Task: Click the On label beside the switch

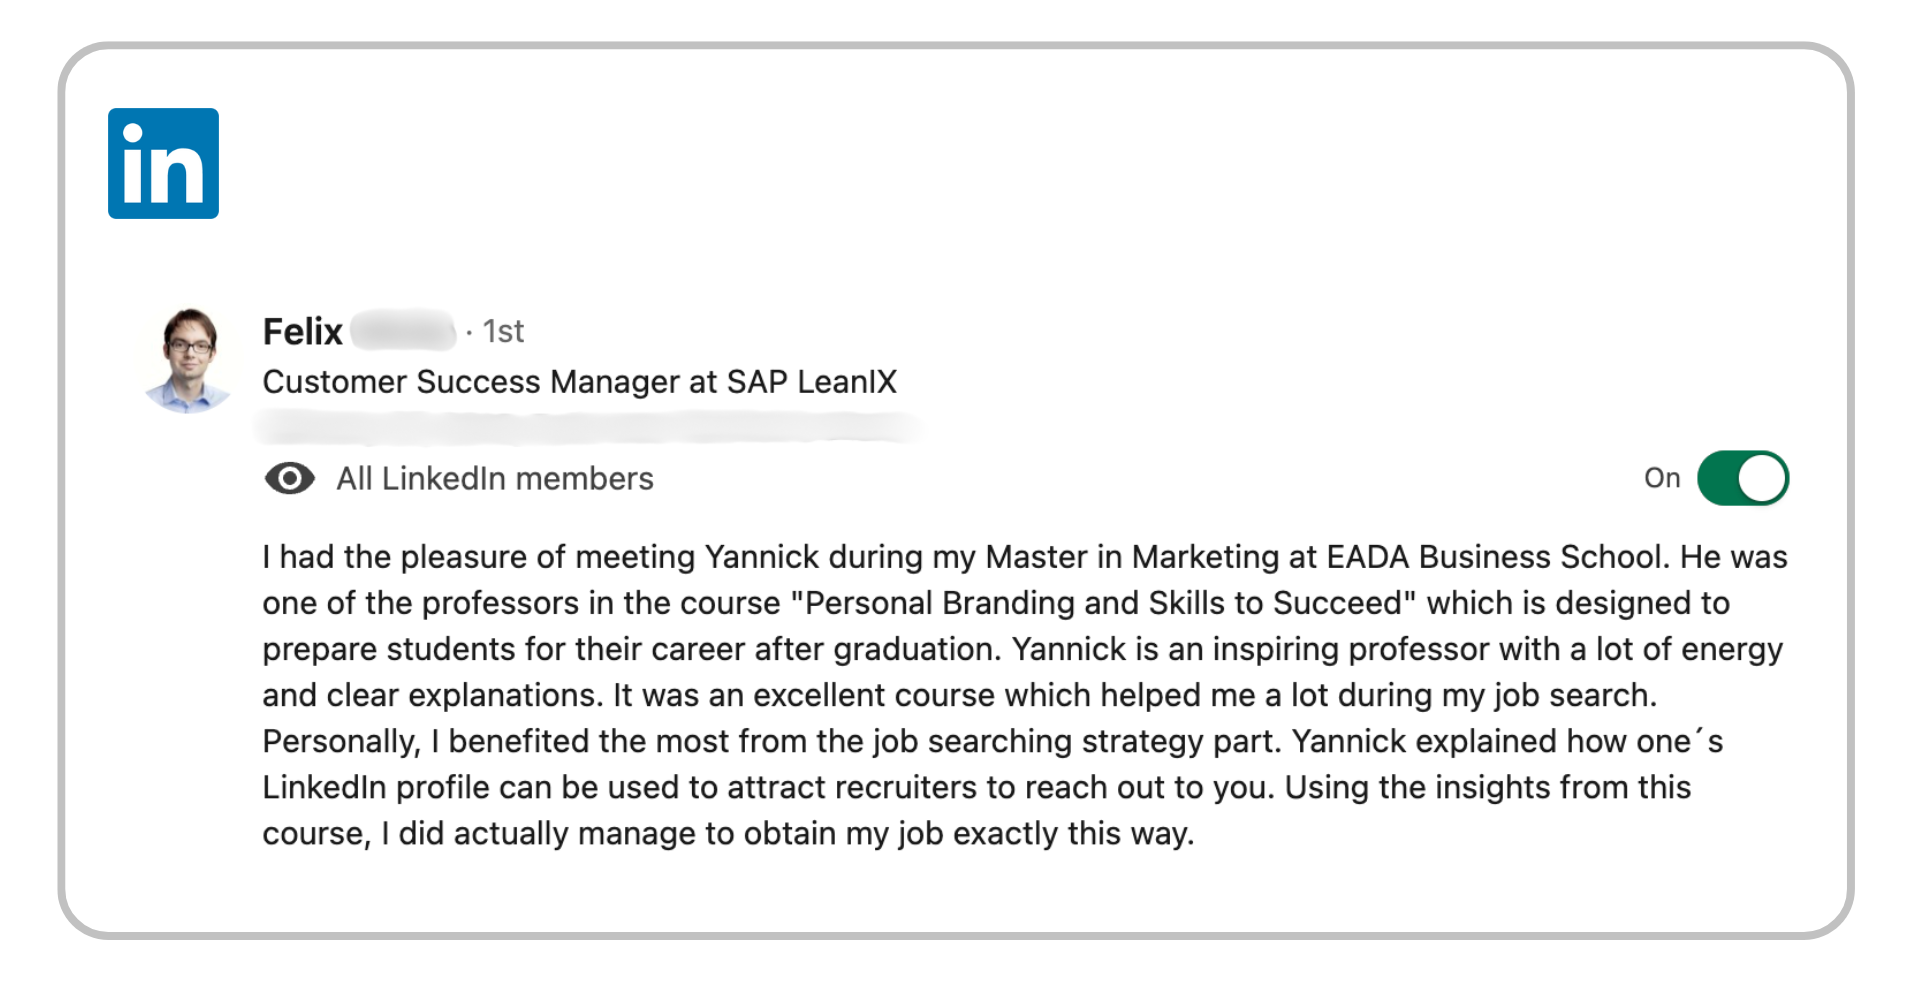Action: 1661,478
